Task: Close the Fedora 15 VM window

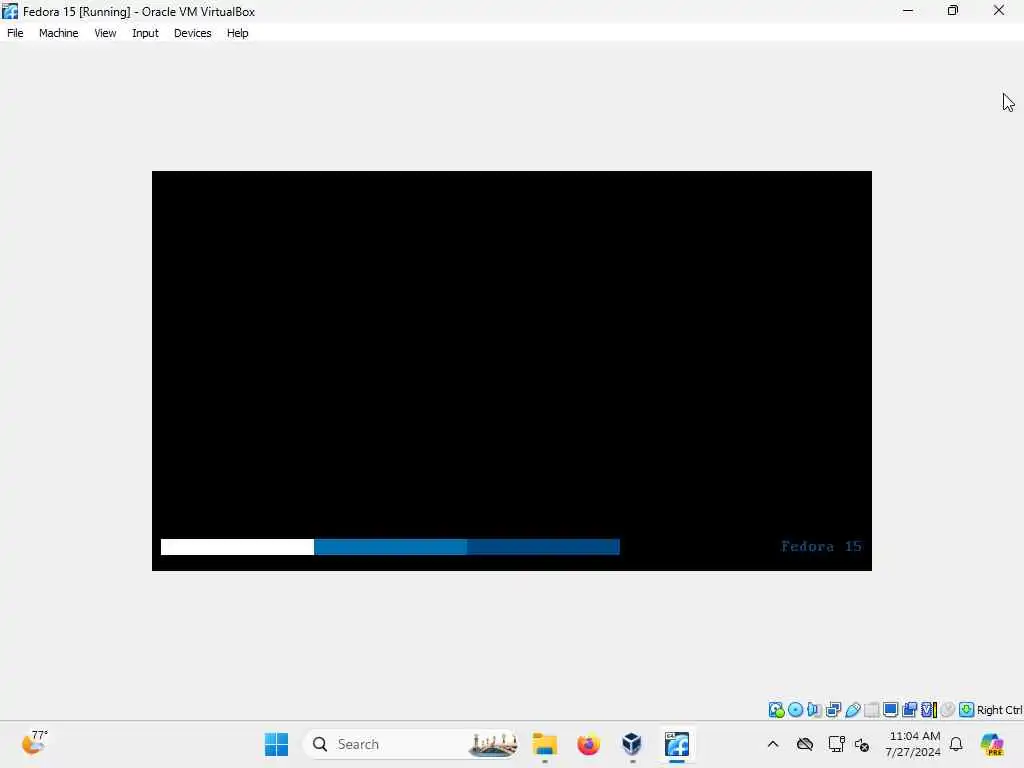Action: [999, 11]
